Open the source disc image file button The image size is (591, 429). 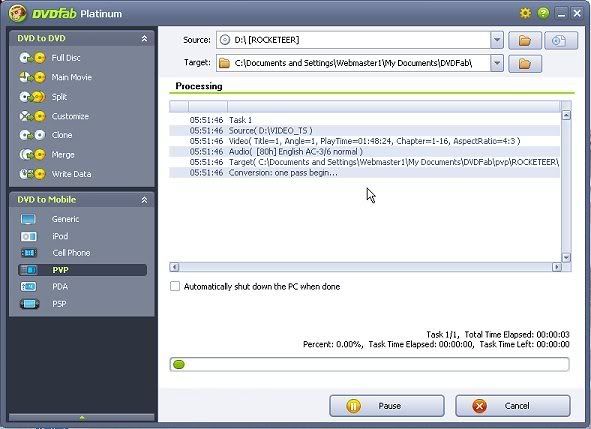(x=560, y=40)
